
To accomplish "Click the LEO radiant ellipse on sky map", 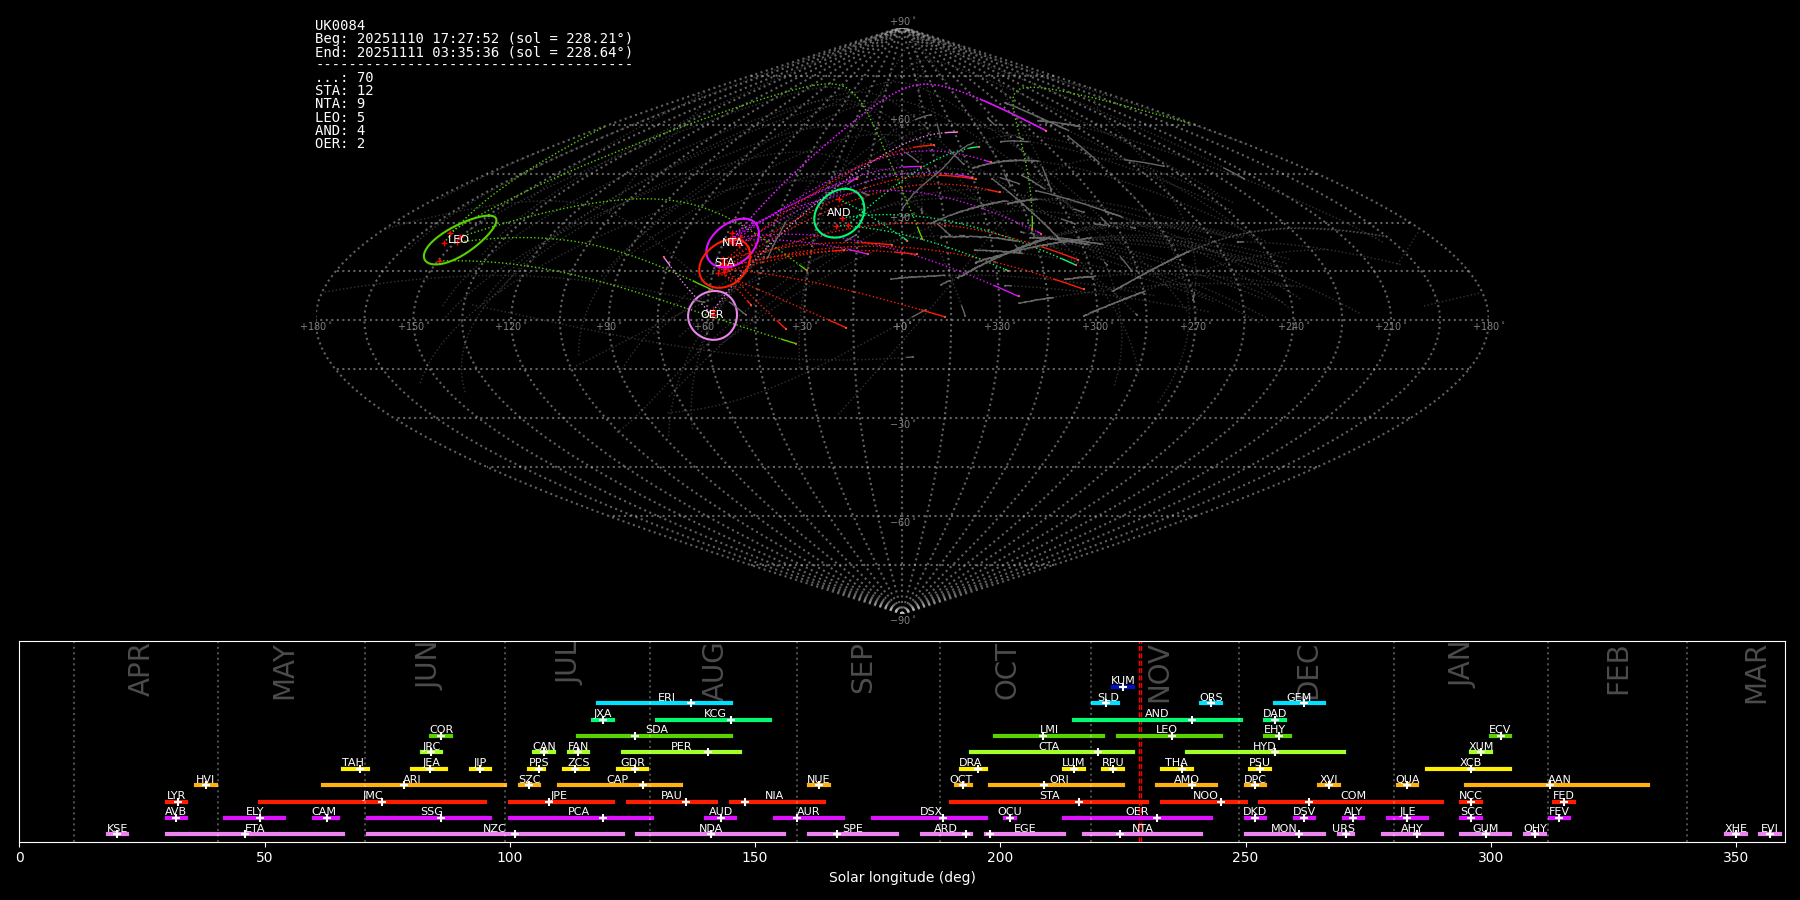I will (x=460, y=240).
